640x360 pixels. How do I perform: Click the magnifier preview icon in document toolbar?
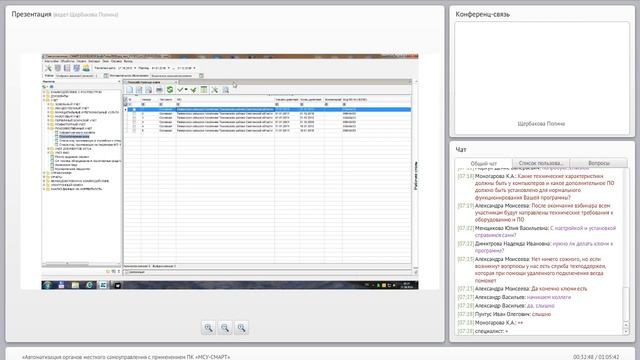click(x=225, y=90)
